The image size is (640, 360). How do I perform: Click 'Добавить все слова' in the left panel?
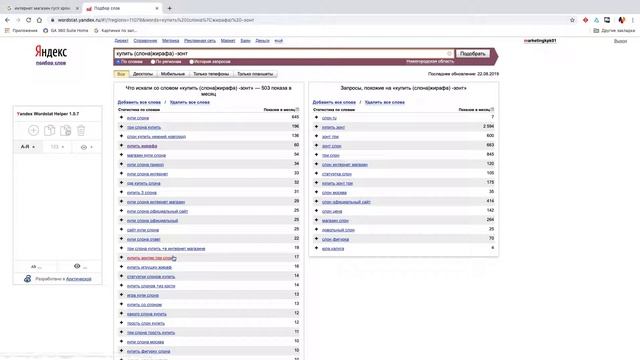(139, 102)
